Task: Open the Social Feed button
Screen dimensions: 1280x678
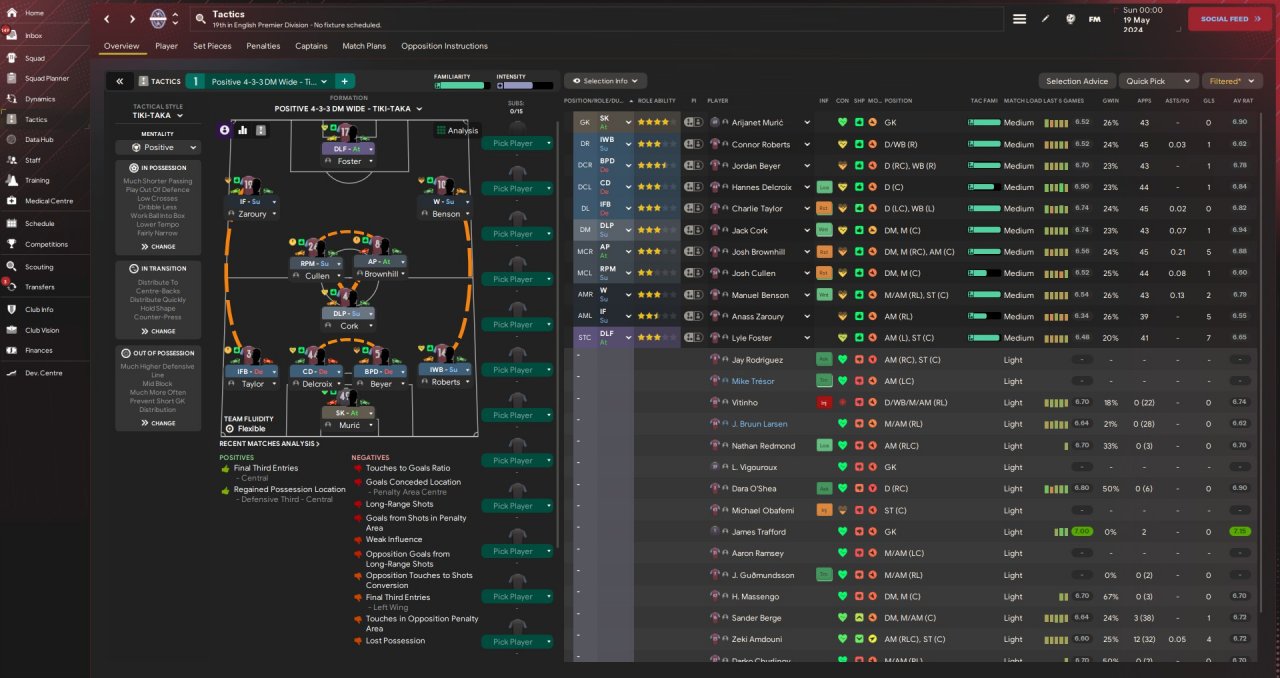Action: (1230, 19)
